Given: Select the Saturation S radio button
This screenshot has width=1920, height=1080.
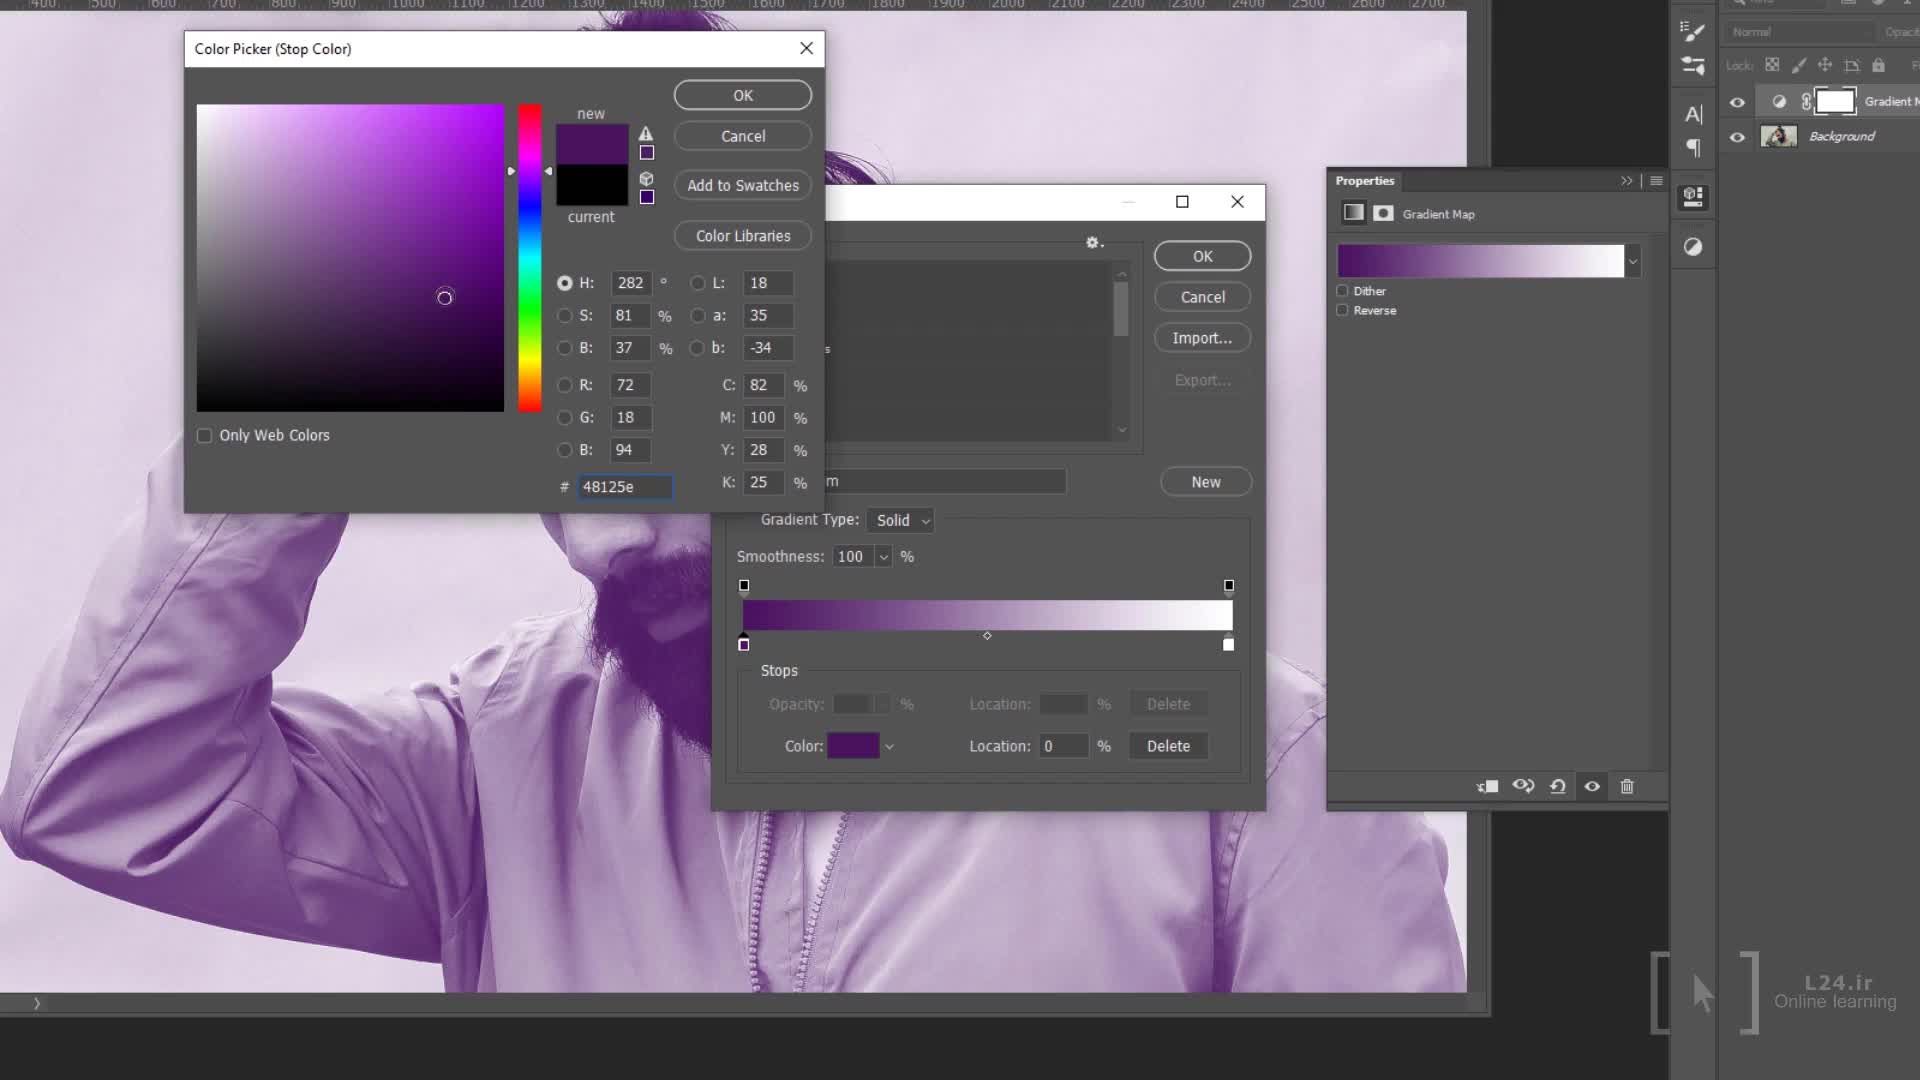Looking at the screenshot, I should click(565, 316).
